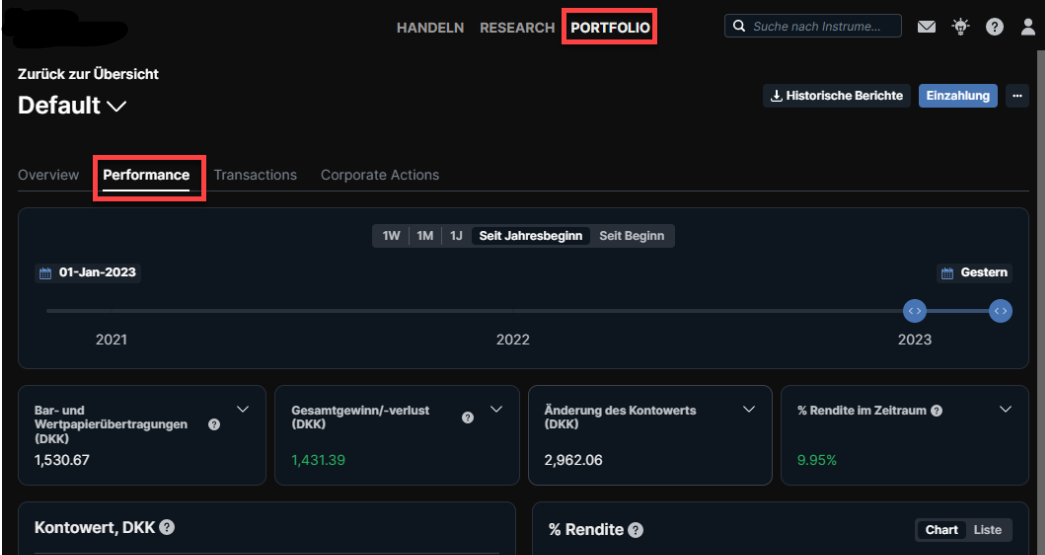1045x555 pixels.
Task: Open the Transactions tab
Action: click(255, 175)
